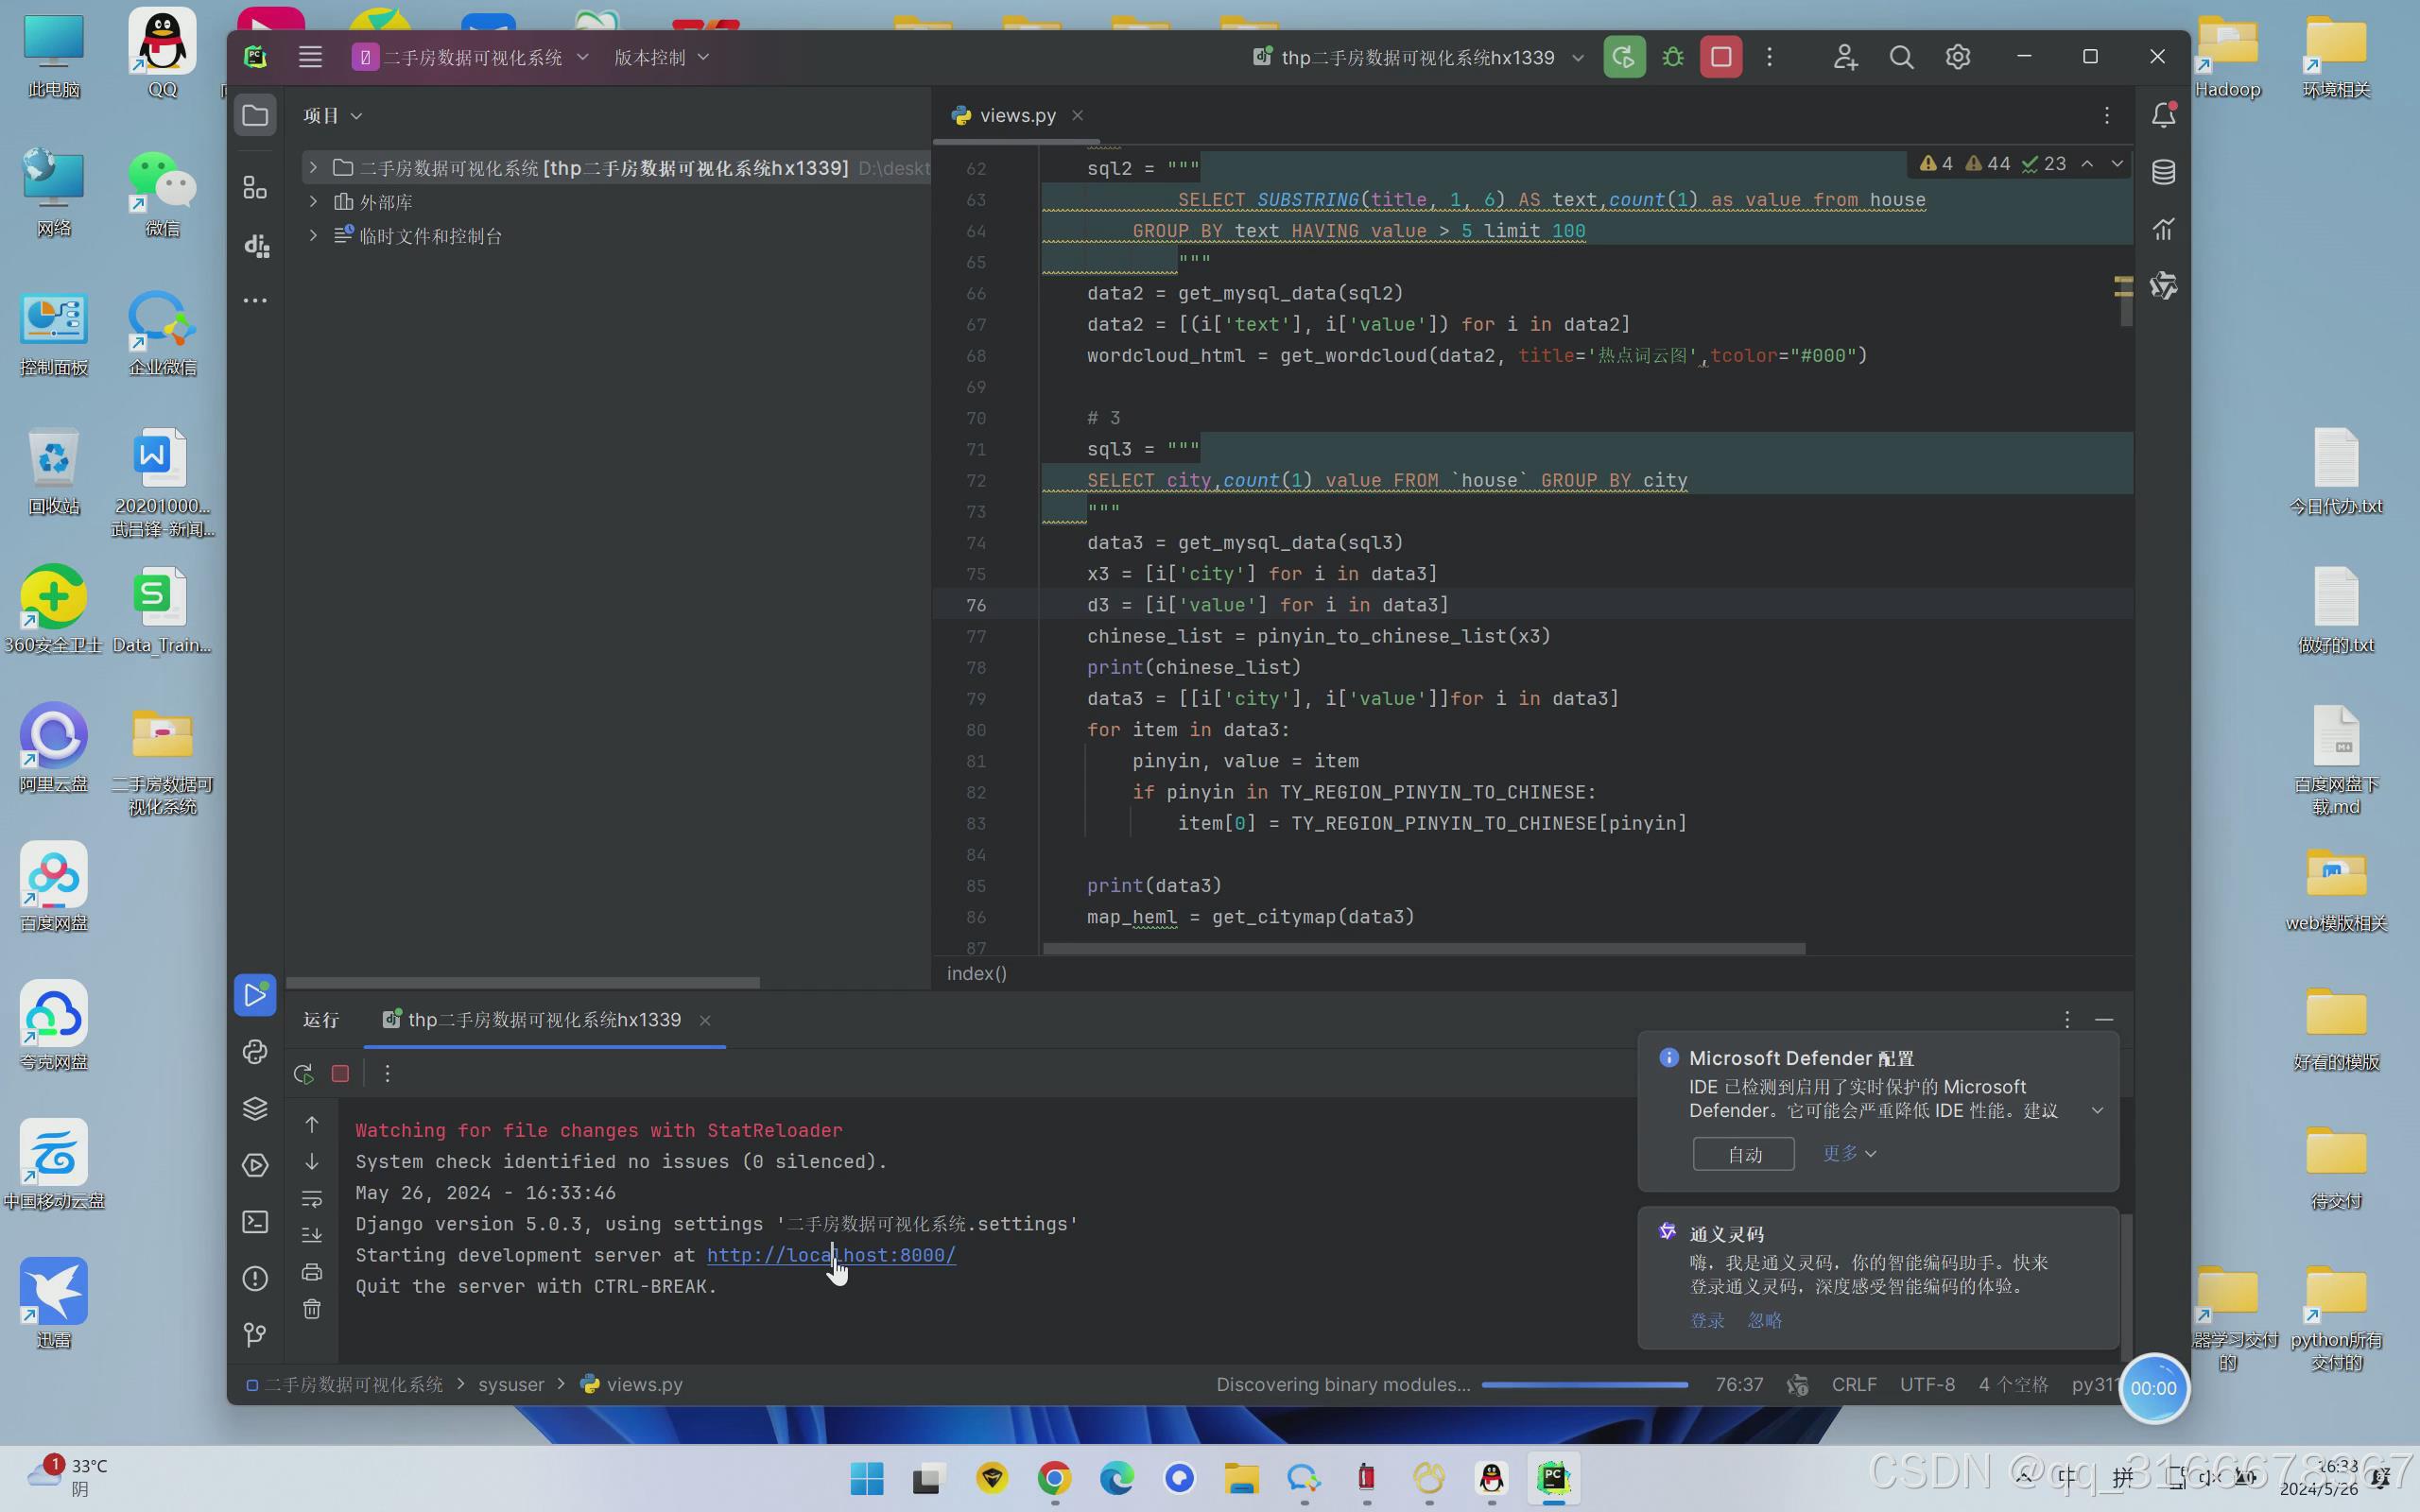Click 自动 button in Defender notification
Screen dimensions: 2420x1512
point(1743,1154)
